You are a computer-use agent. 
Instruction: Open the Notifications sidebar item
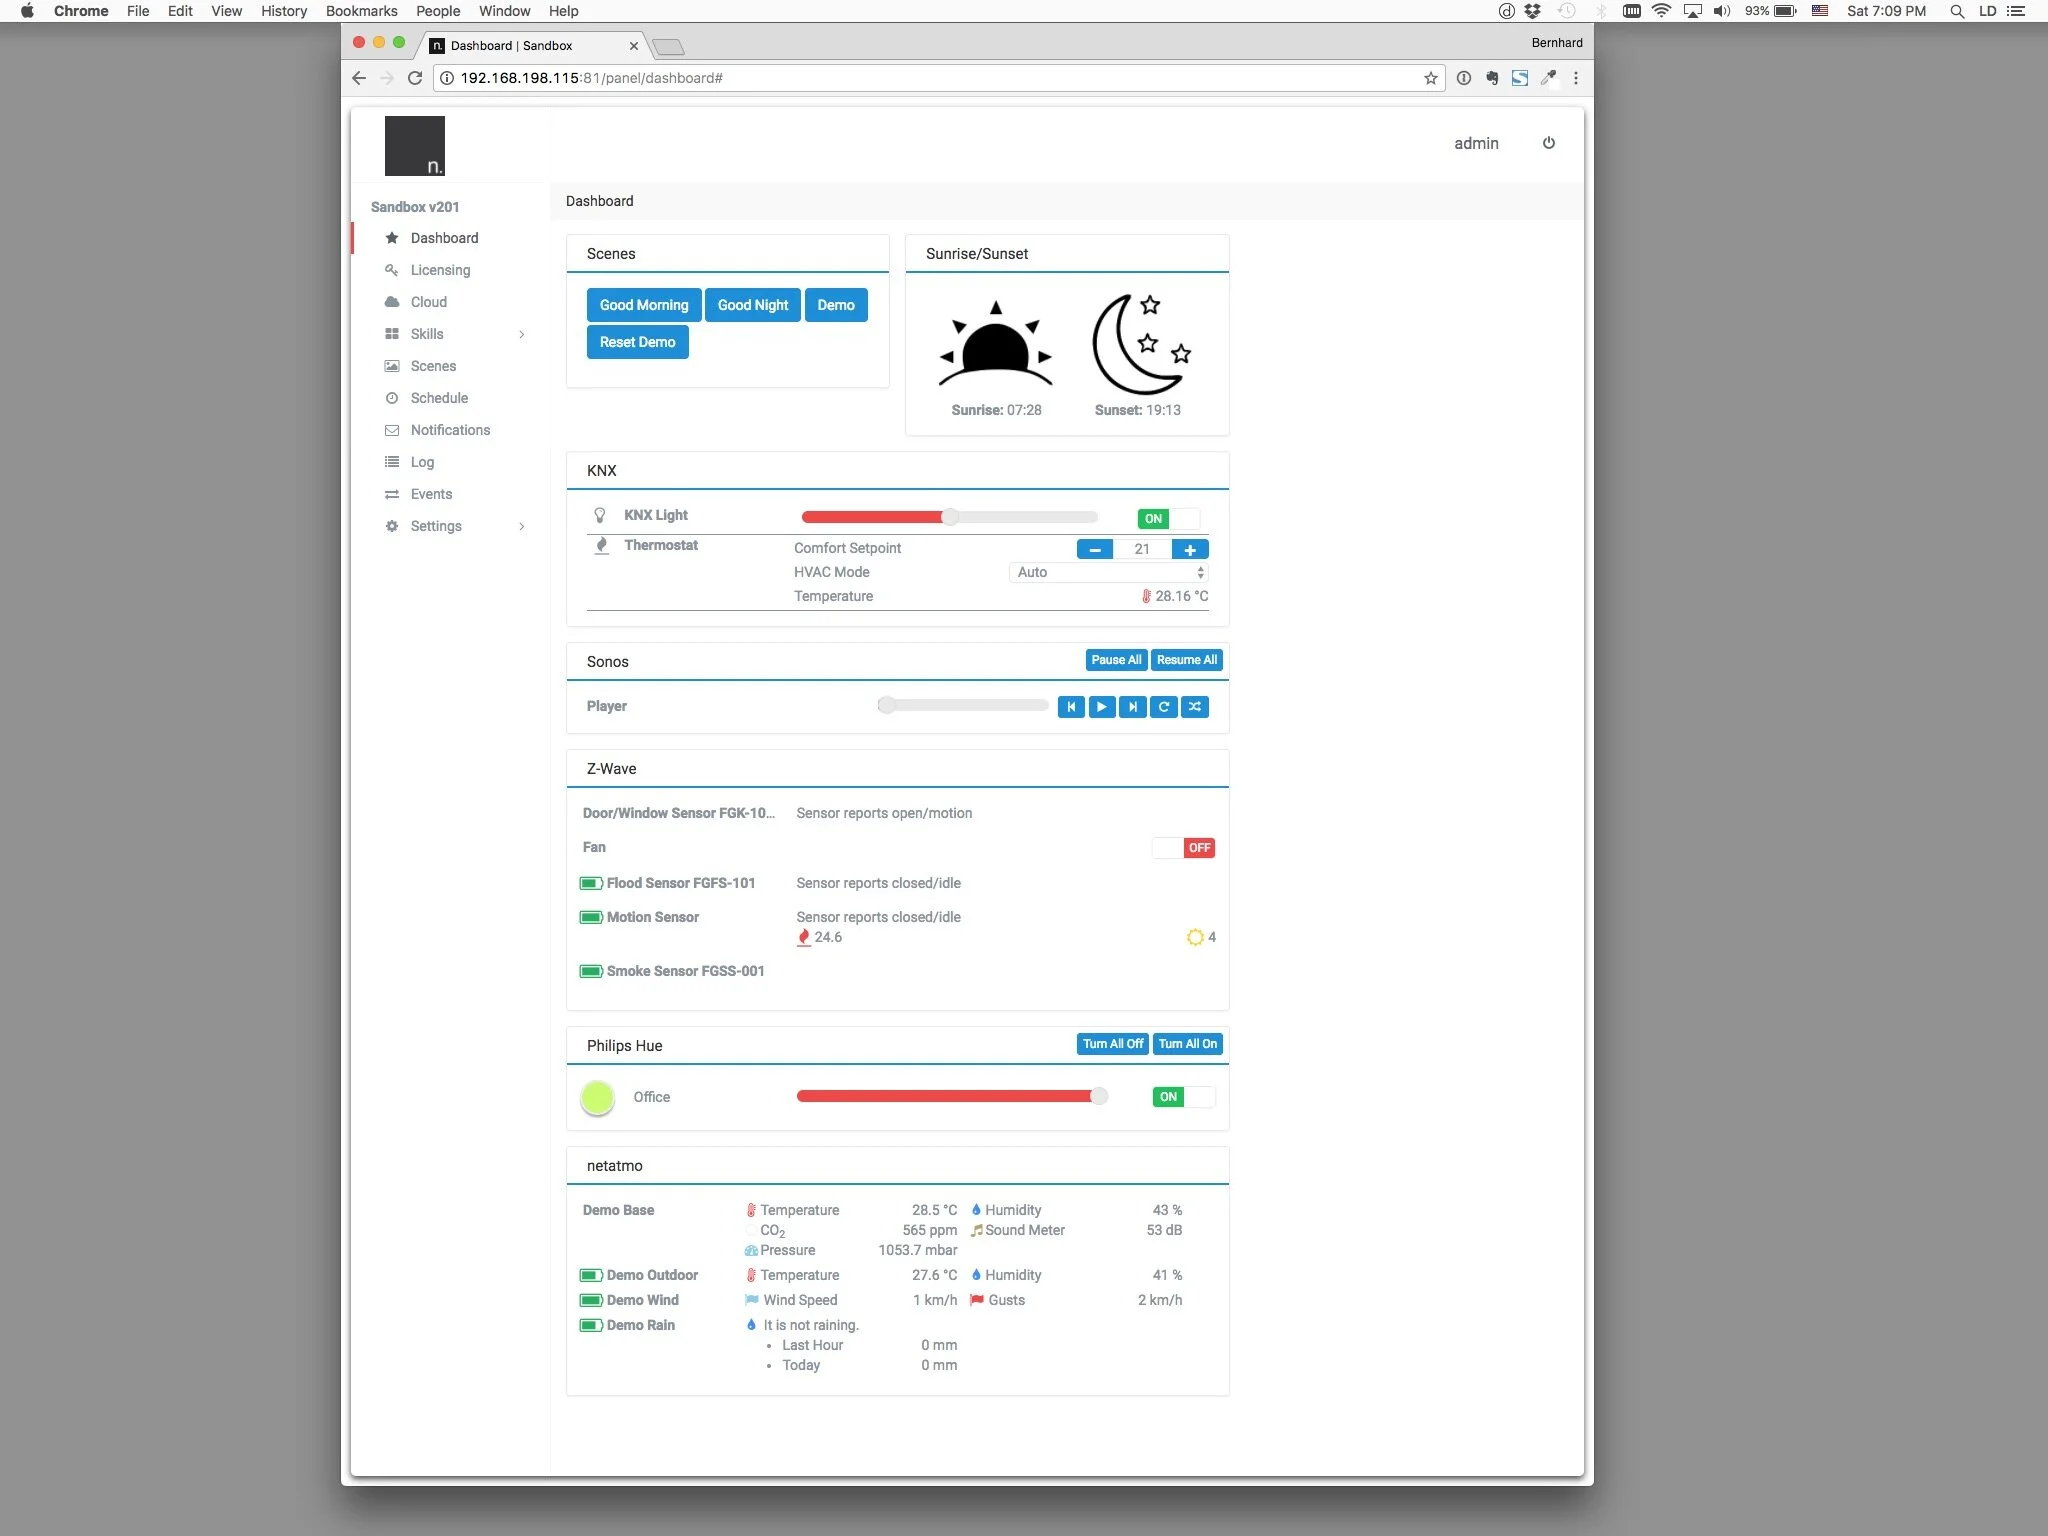450,430
